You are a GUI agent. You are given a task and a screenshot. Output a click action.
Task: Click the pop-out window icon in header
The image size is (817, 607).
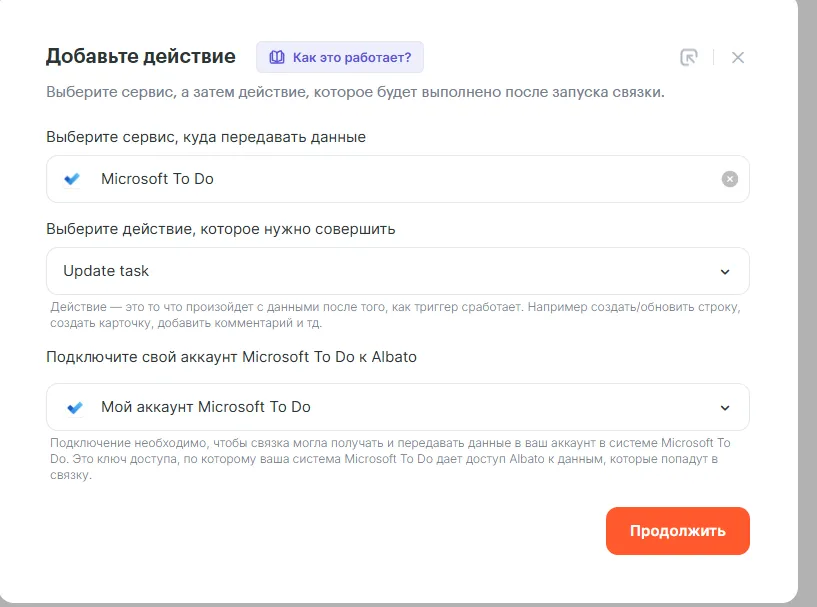click(x=688, y=57)
